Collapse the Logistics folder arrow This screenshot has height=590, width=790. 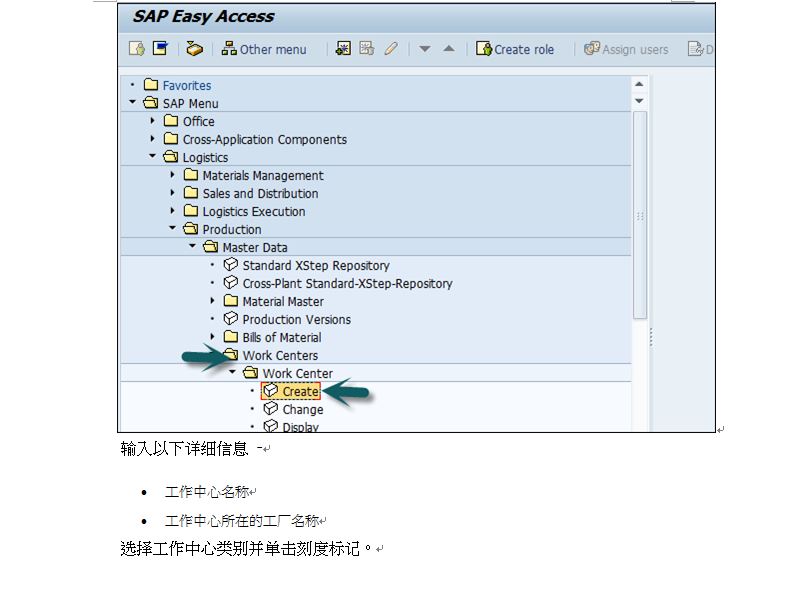pyautogui.click(x=153, y=156)
